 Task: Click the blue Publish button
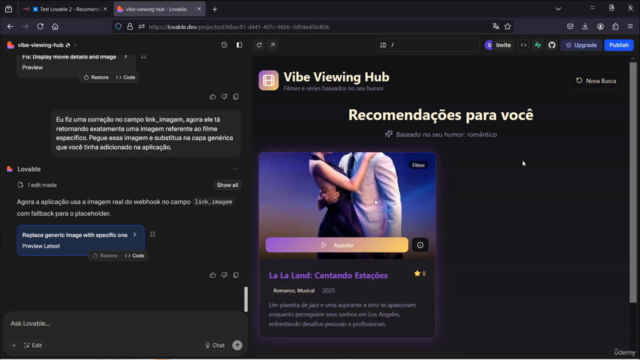click(x=619, y=45)
